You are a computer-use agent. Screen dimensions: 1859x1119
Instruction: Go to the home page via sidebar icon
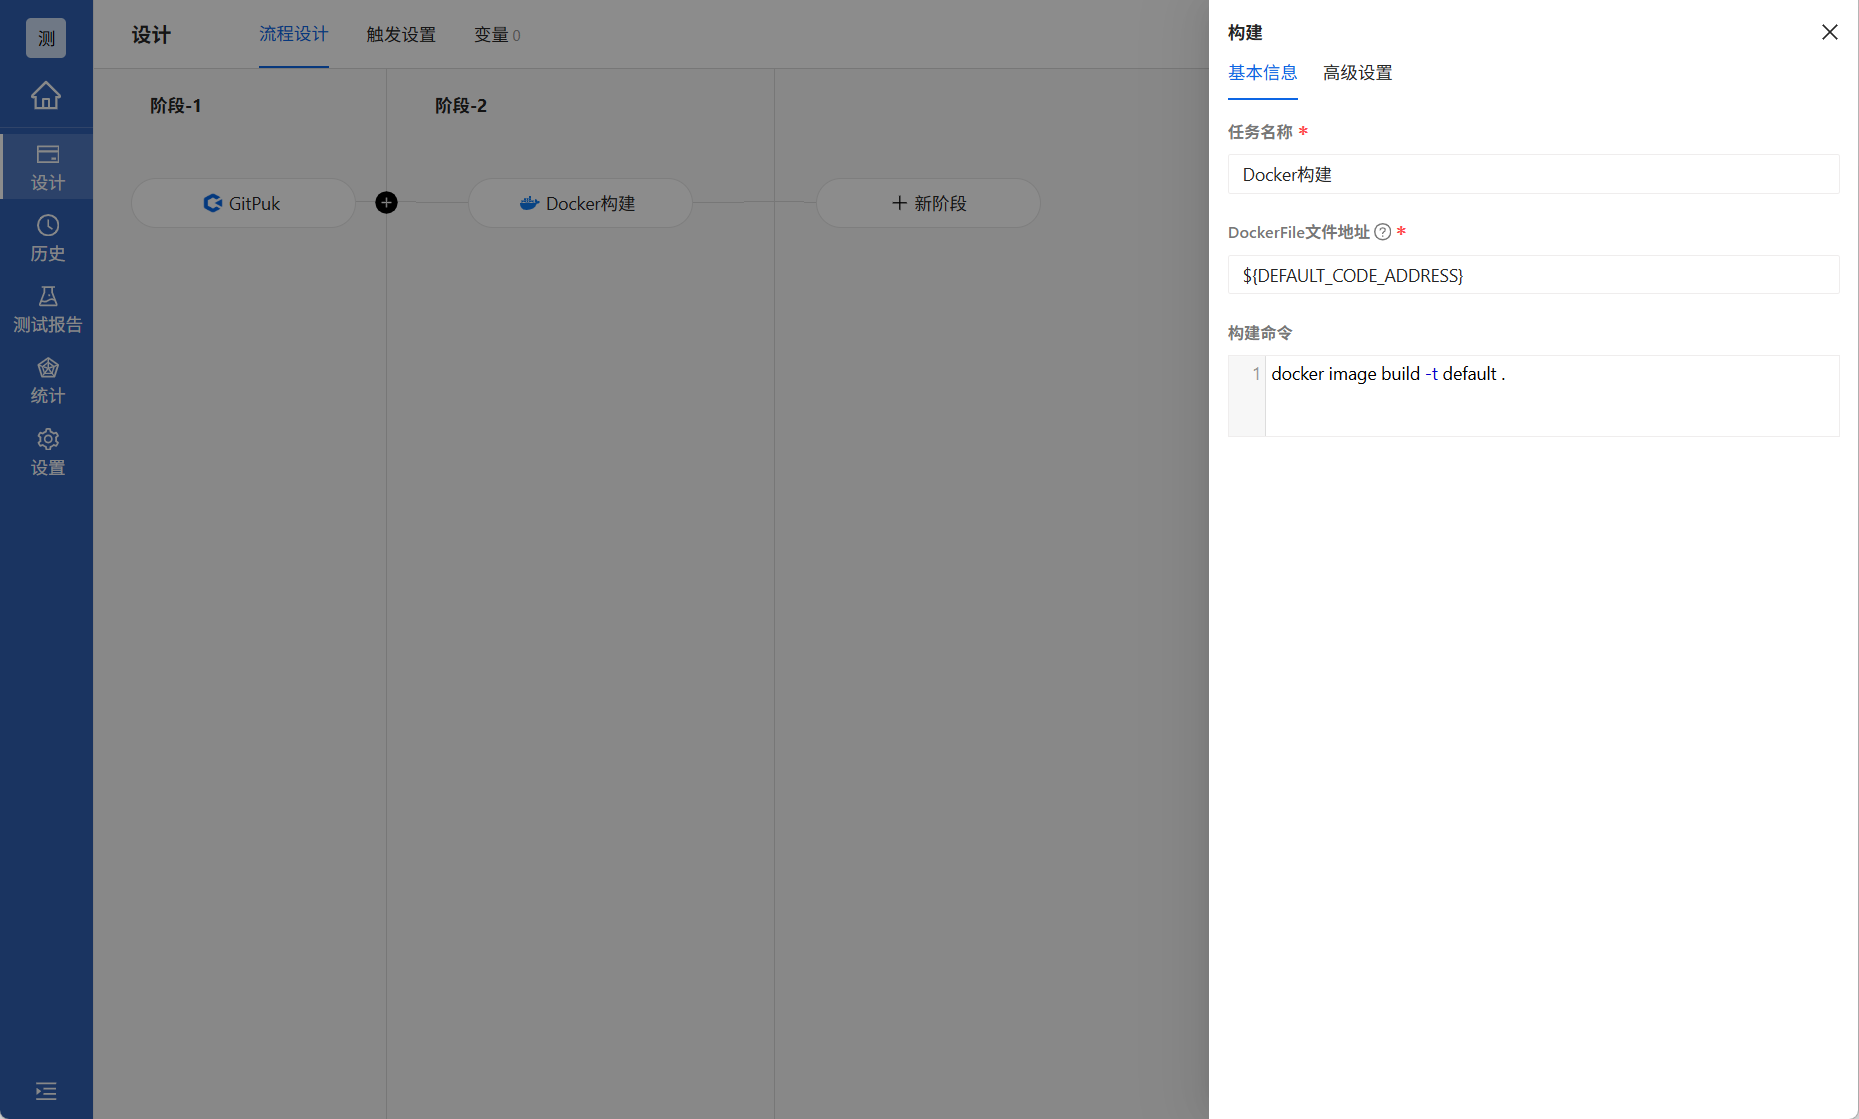point(46,95)
